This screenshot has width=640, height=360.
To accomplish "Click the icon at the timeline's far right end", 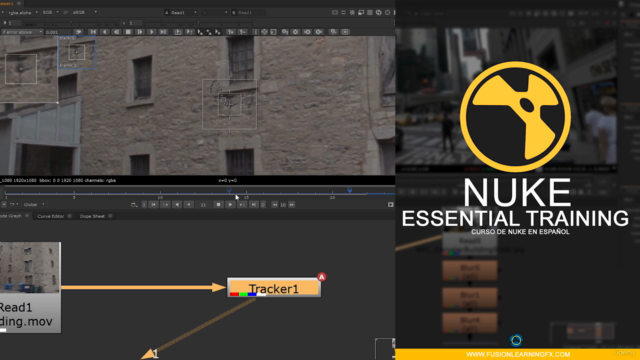I will (x=391, y=204).
